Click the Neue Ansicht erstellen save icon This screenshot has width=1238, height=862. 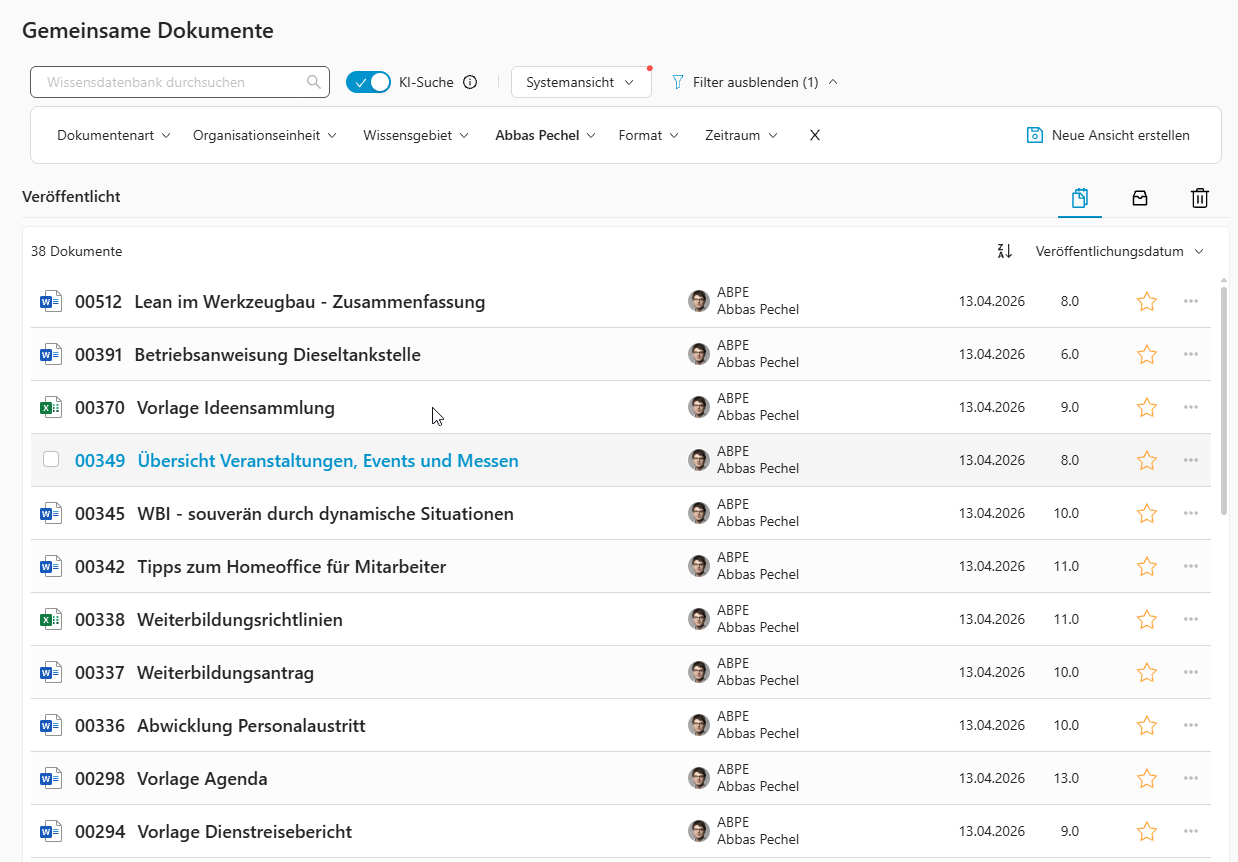[x=1034, y=134]
